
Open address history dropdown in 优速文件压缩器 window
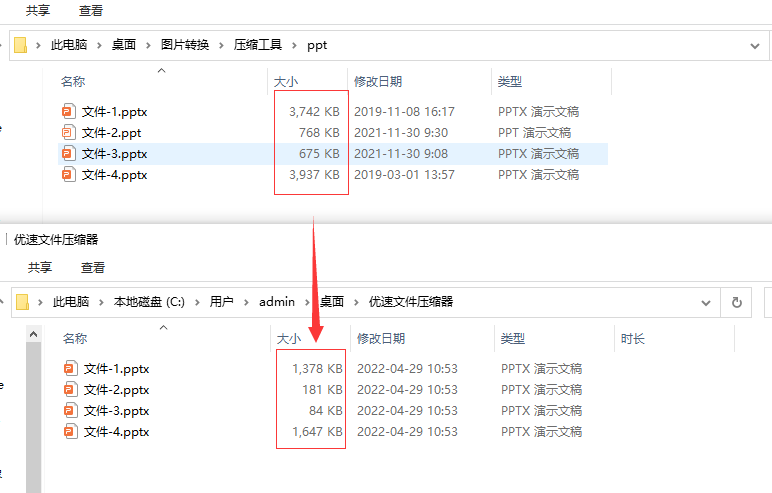(706, 302)
